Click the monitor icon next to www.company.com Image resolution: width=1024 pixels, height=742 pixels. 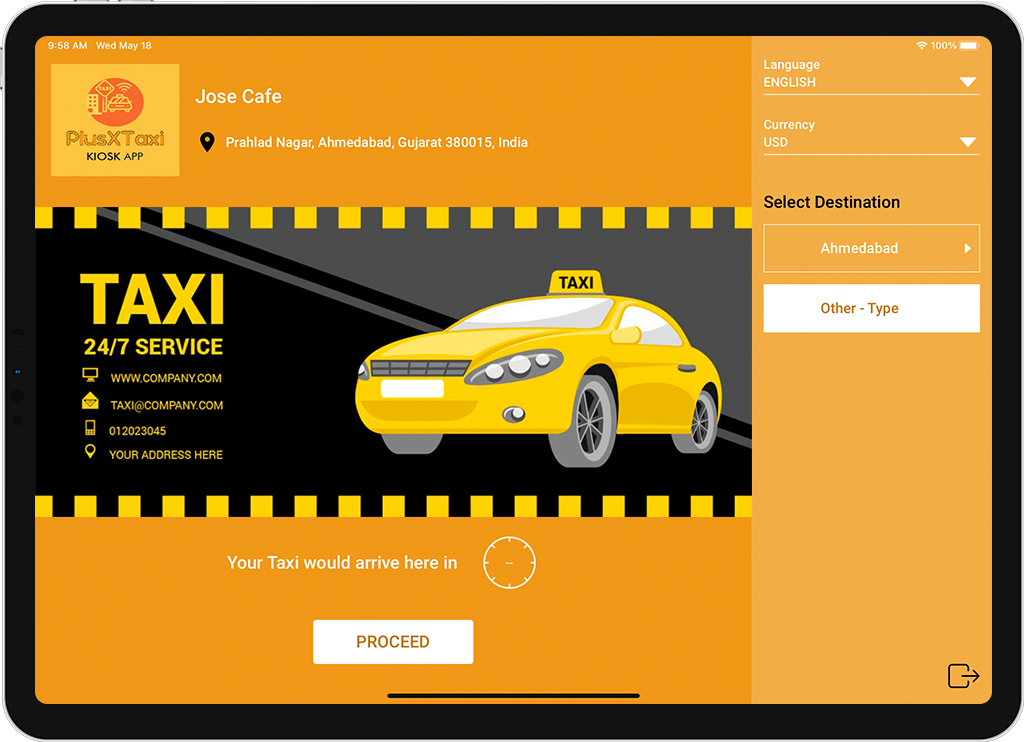[x=90, y=375]
